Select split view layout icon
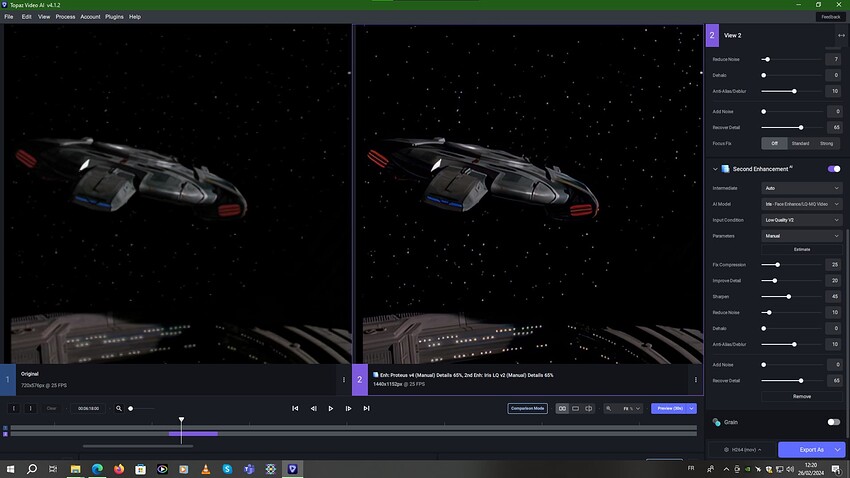This screenshot has height=478, width=850. (x=589, y=408)
